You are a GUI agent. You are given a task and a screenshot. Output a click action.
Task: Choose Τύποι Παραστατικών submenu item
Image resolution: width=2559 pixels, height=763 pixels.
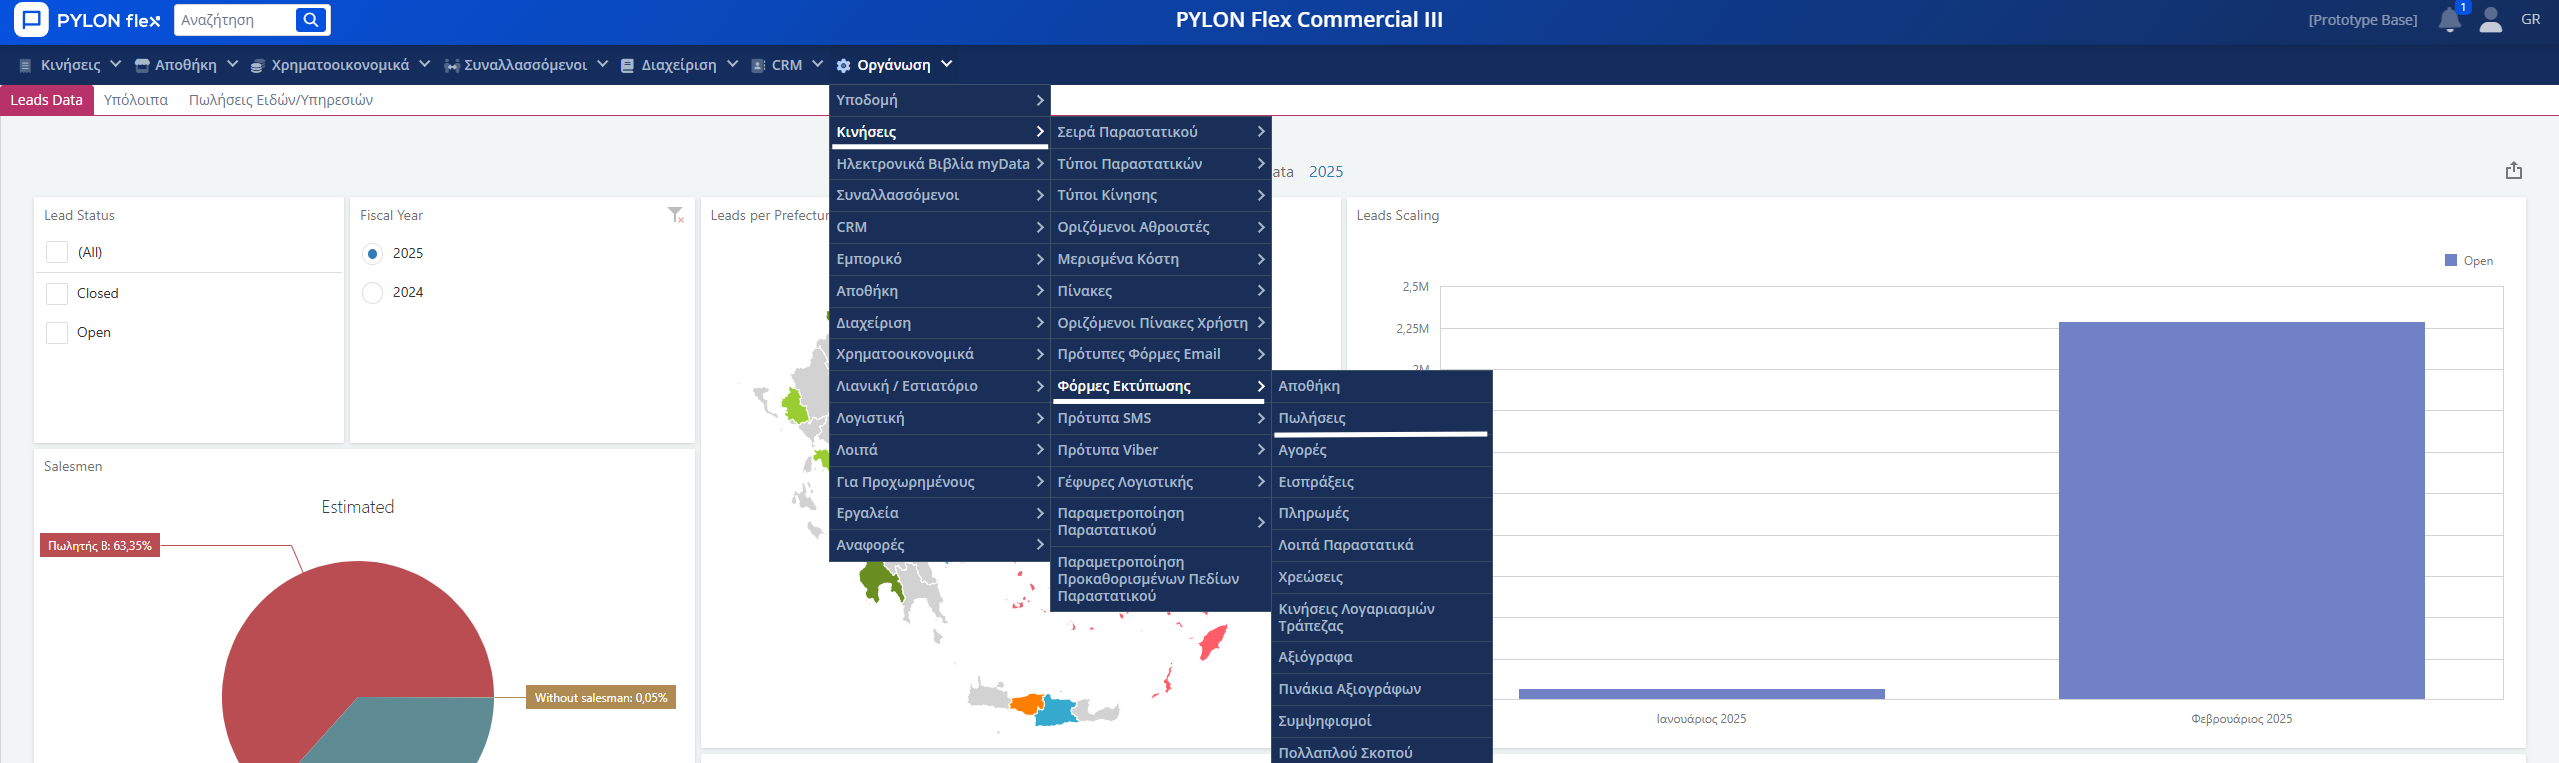coord(1160,164)
